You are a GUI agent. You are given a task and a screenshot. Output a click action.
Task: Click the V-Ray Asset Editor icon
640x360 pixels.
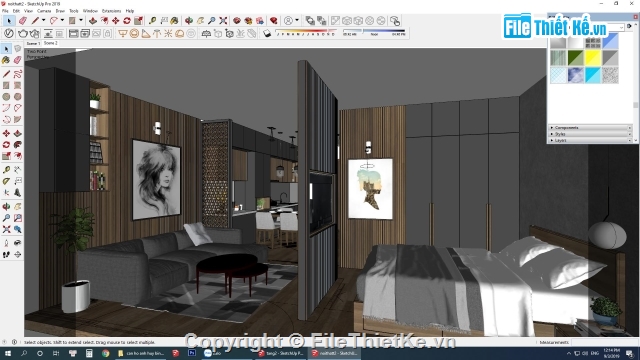point(9,33)
